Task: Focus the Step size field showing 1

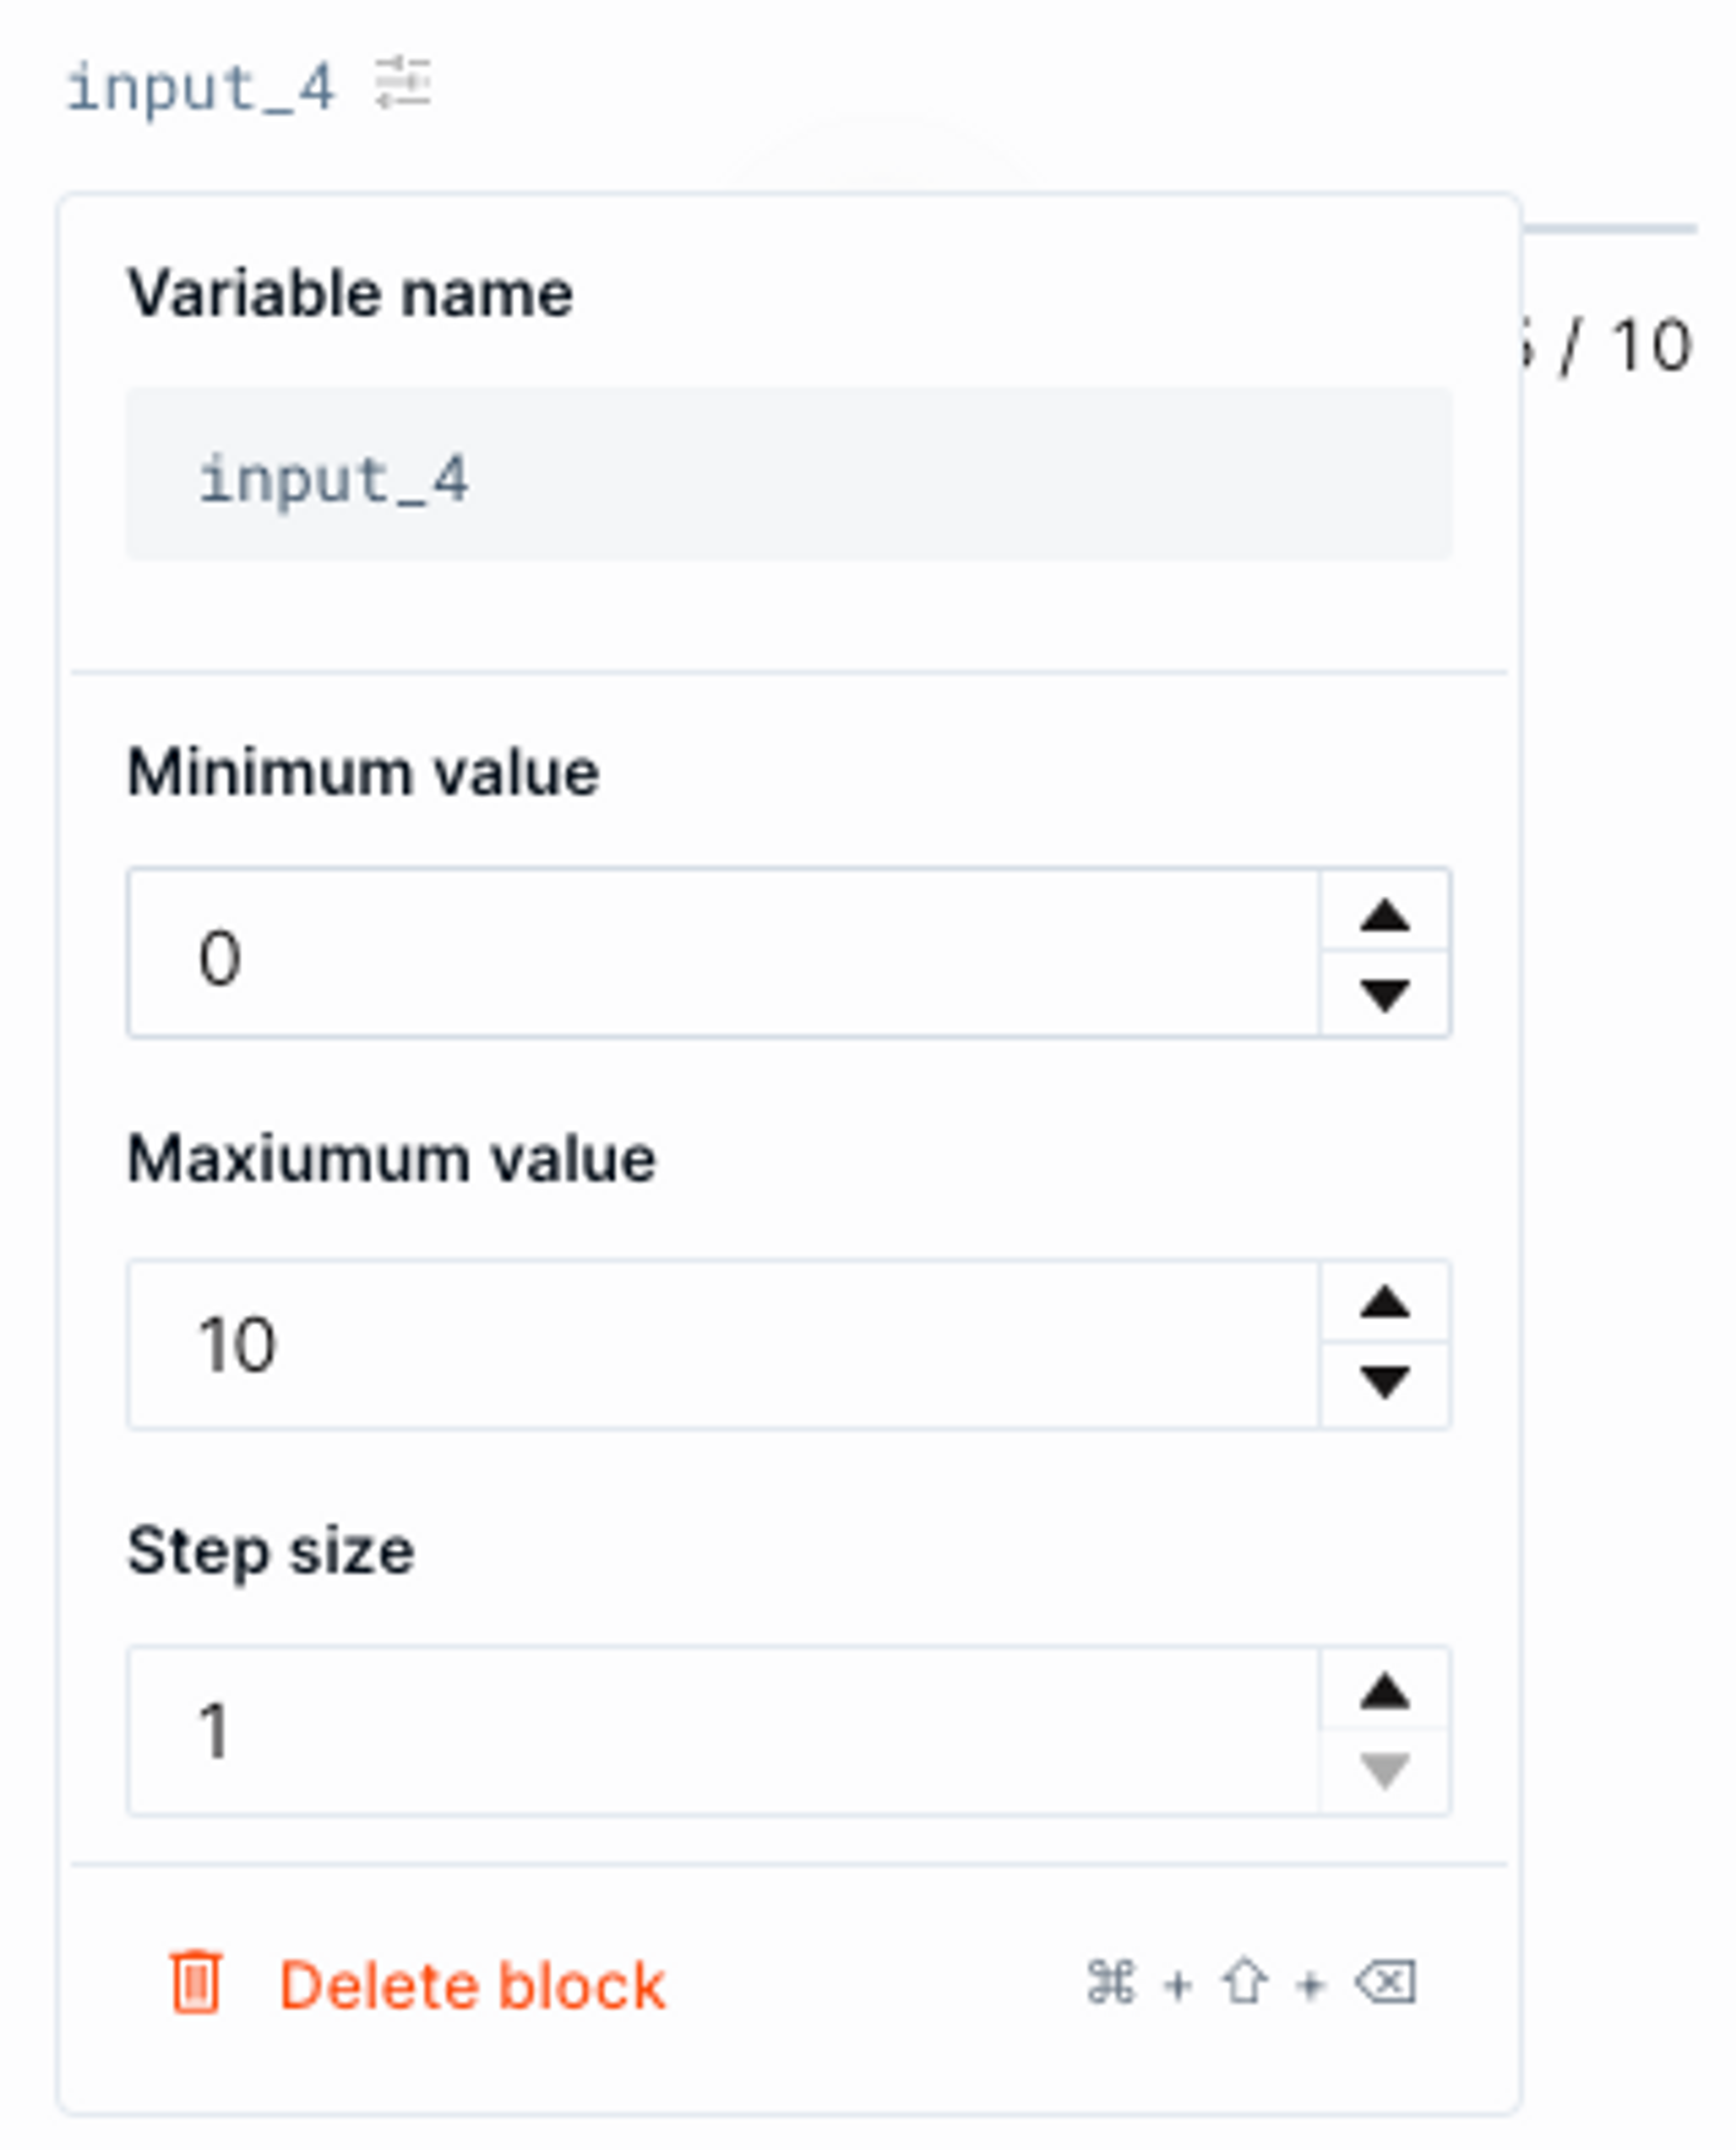Action: point(723,1731)
